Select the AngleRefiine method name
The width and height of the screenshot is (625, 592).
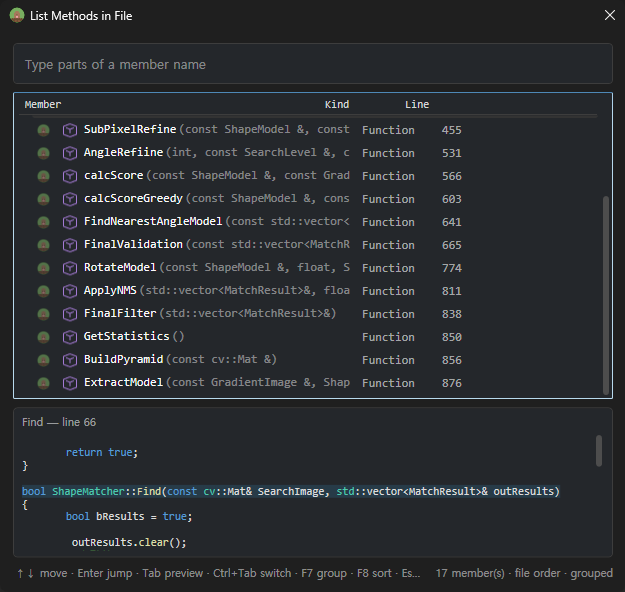coord(123,152)
